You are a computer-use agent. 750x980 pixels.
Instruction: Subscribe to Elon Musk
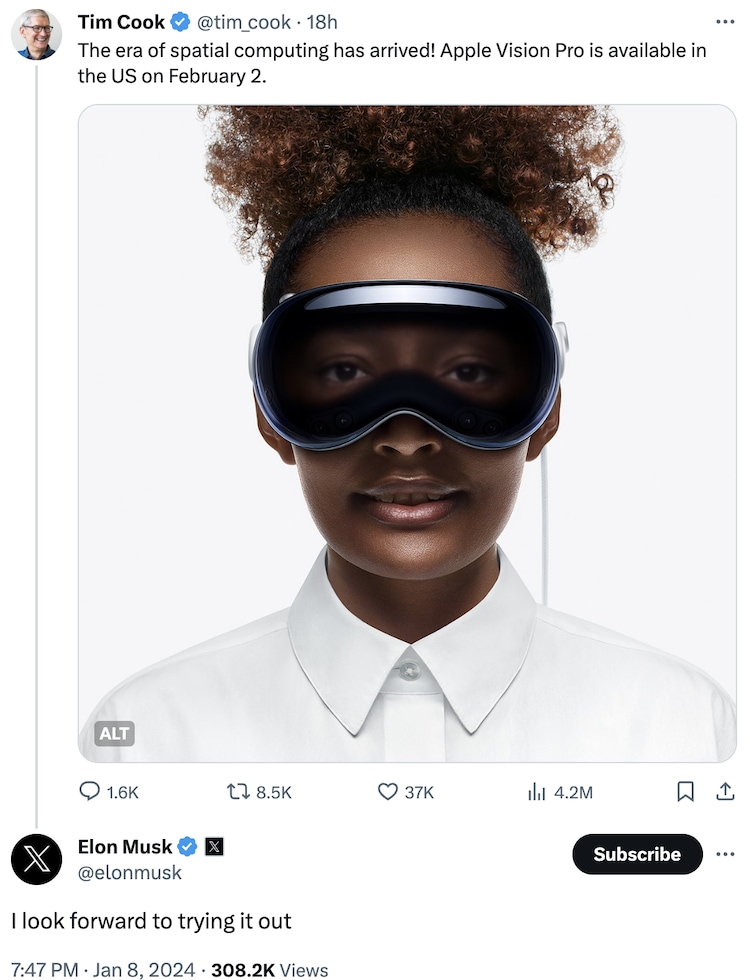636,854
